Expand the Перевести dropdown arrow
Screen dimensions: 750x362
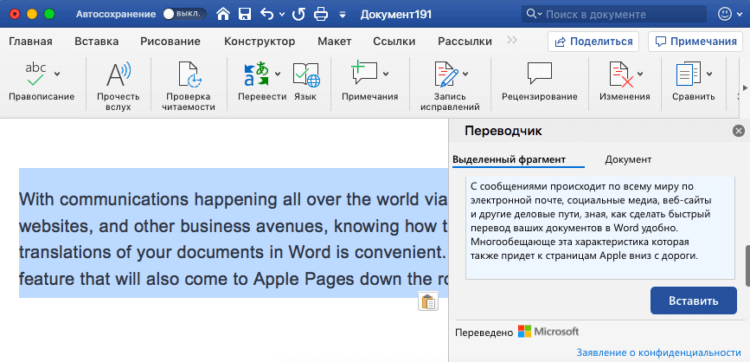[x=277, y=74]
